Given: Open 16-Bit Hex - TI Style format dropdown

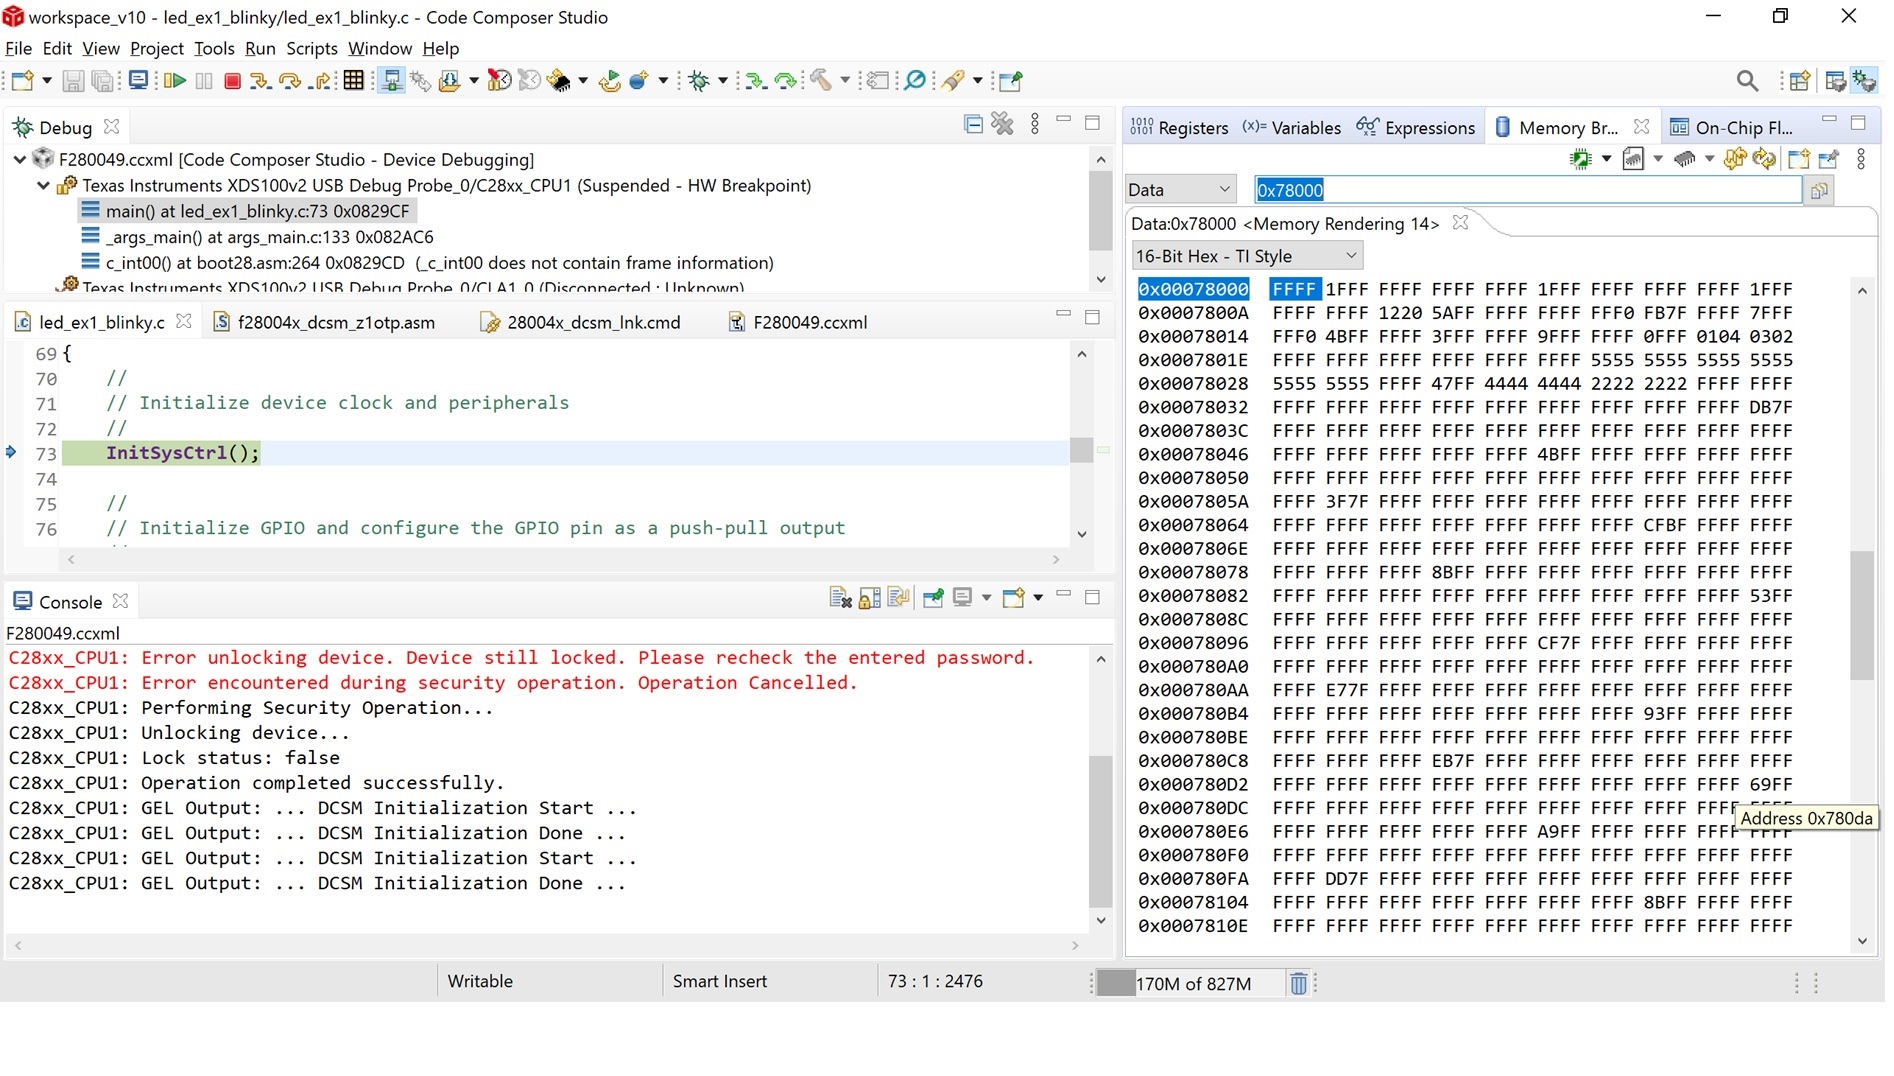Looking at the screenshot, I should click(1248, 256).
